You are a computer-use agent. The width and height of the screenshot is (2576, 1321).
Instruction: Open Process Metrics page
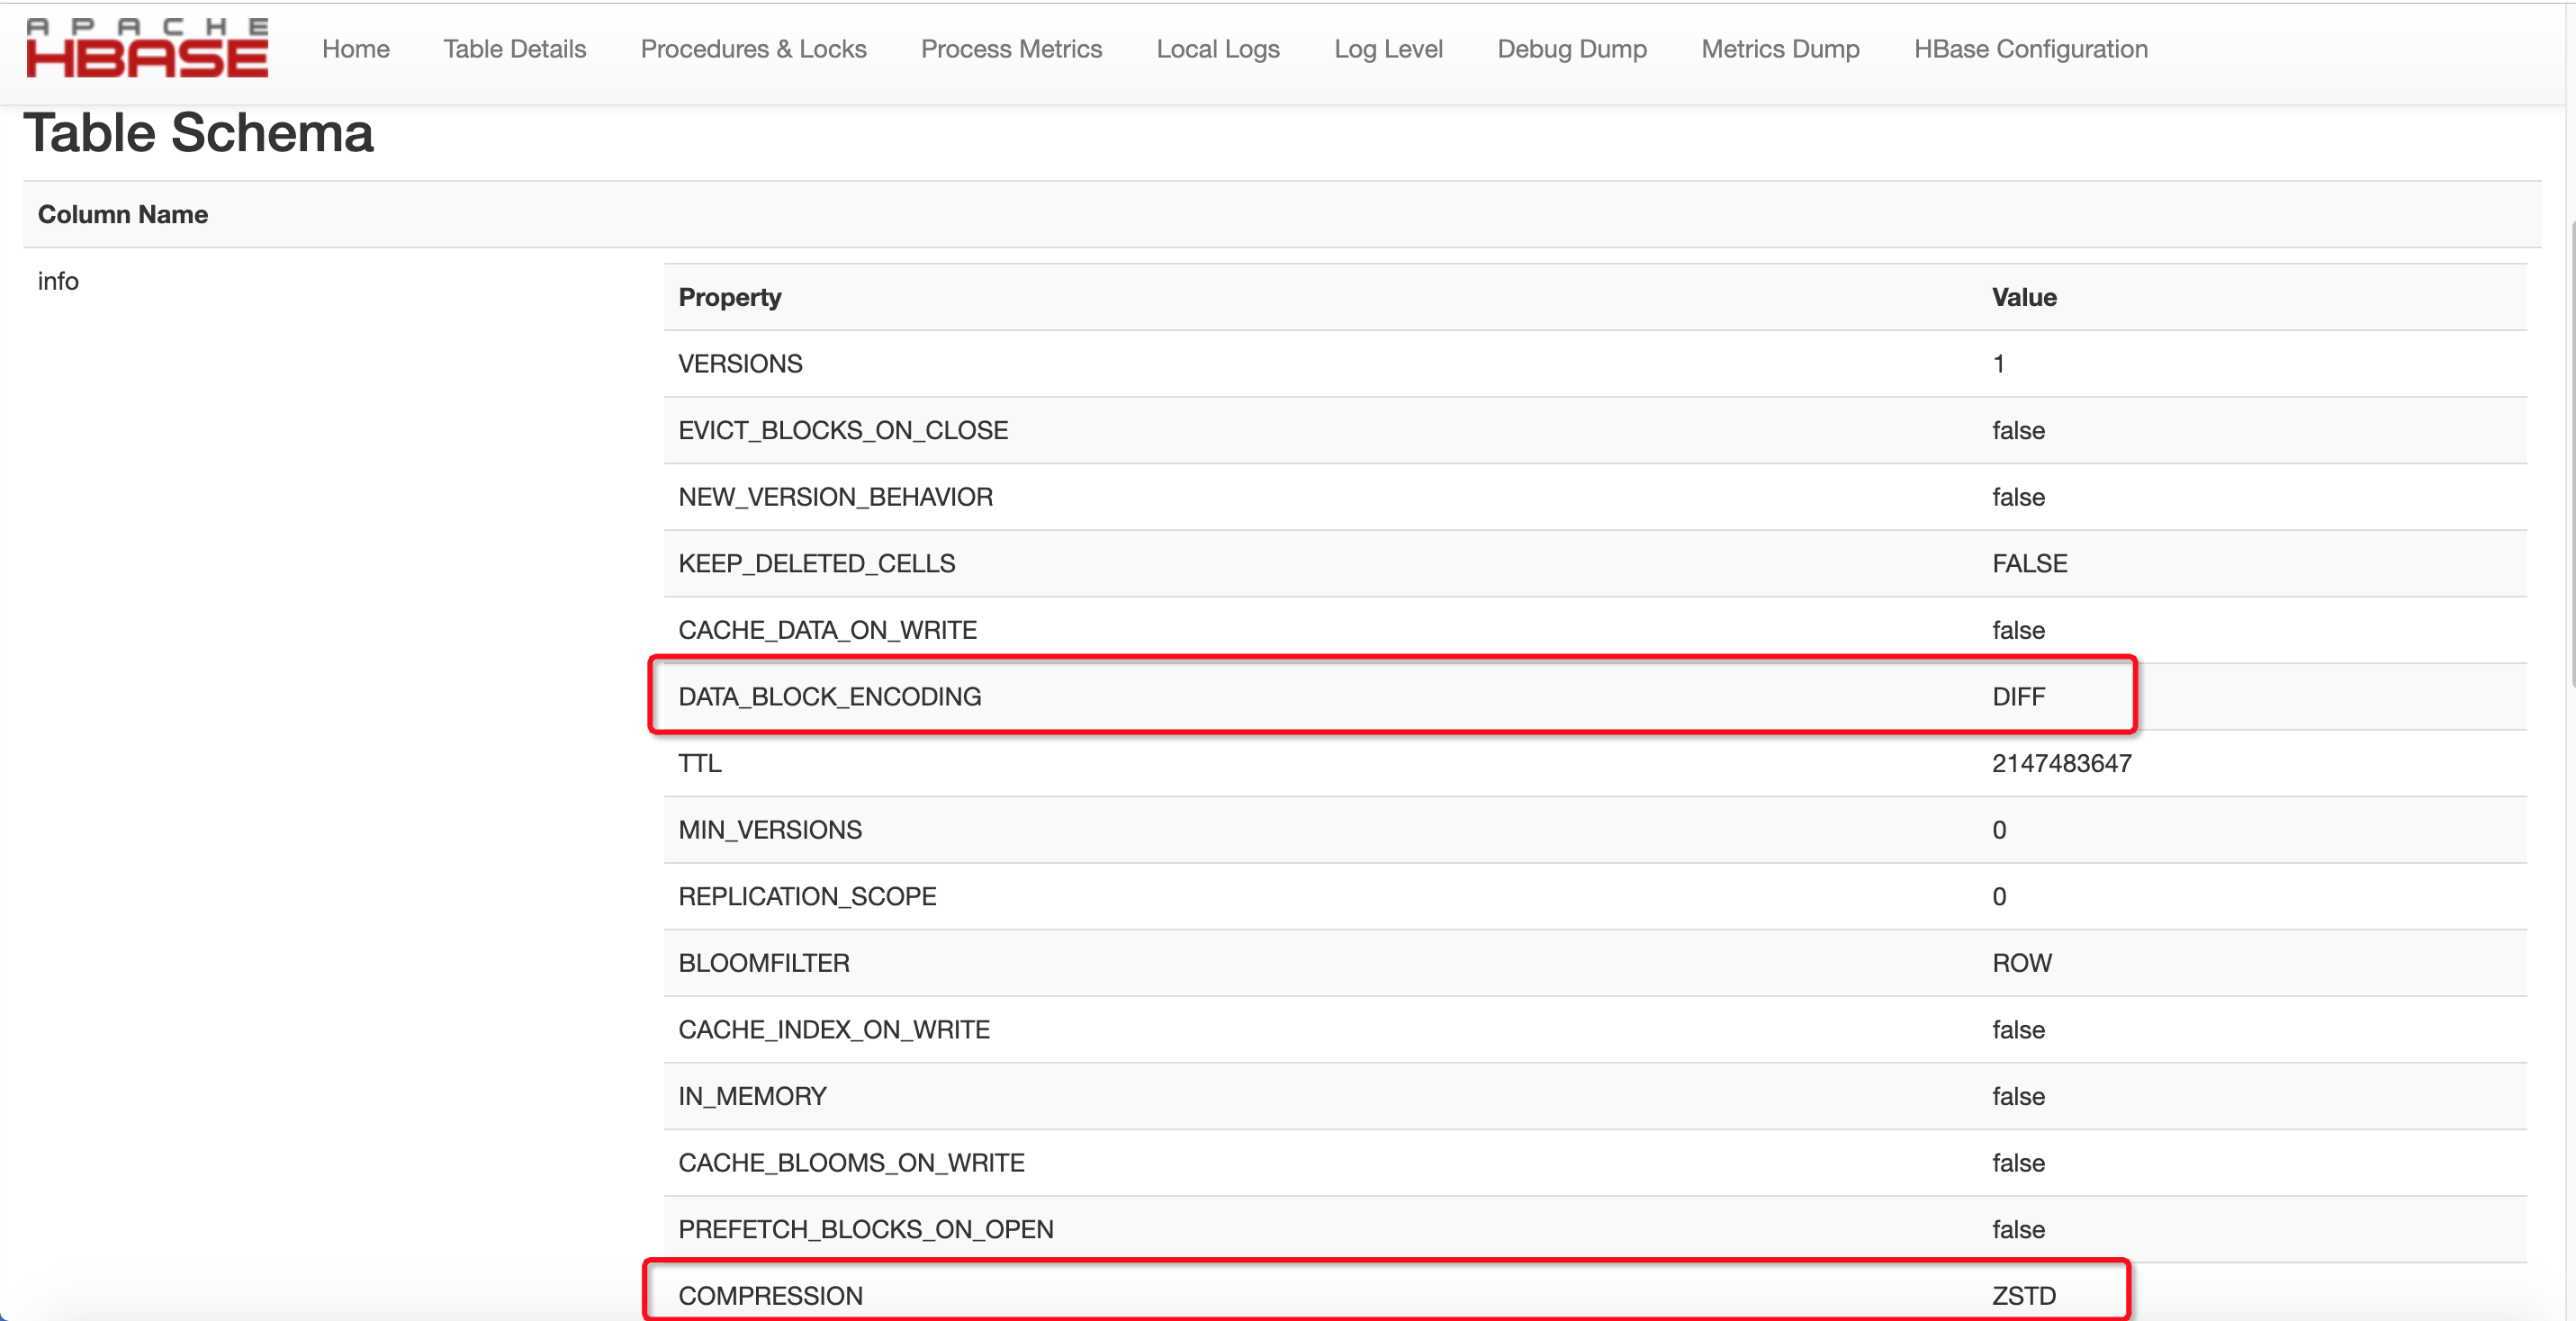click(x=1011, y=49)
